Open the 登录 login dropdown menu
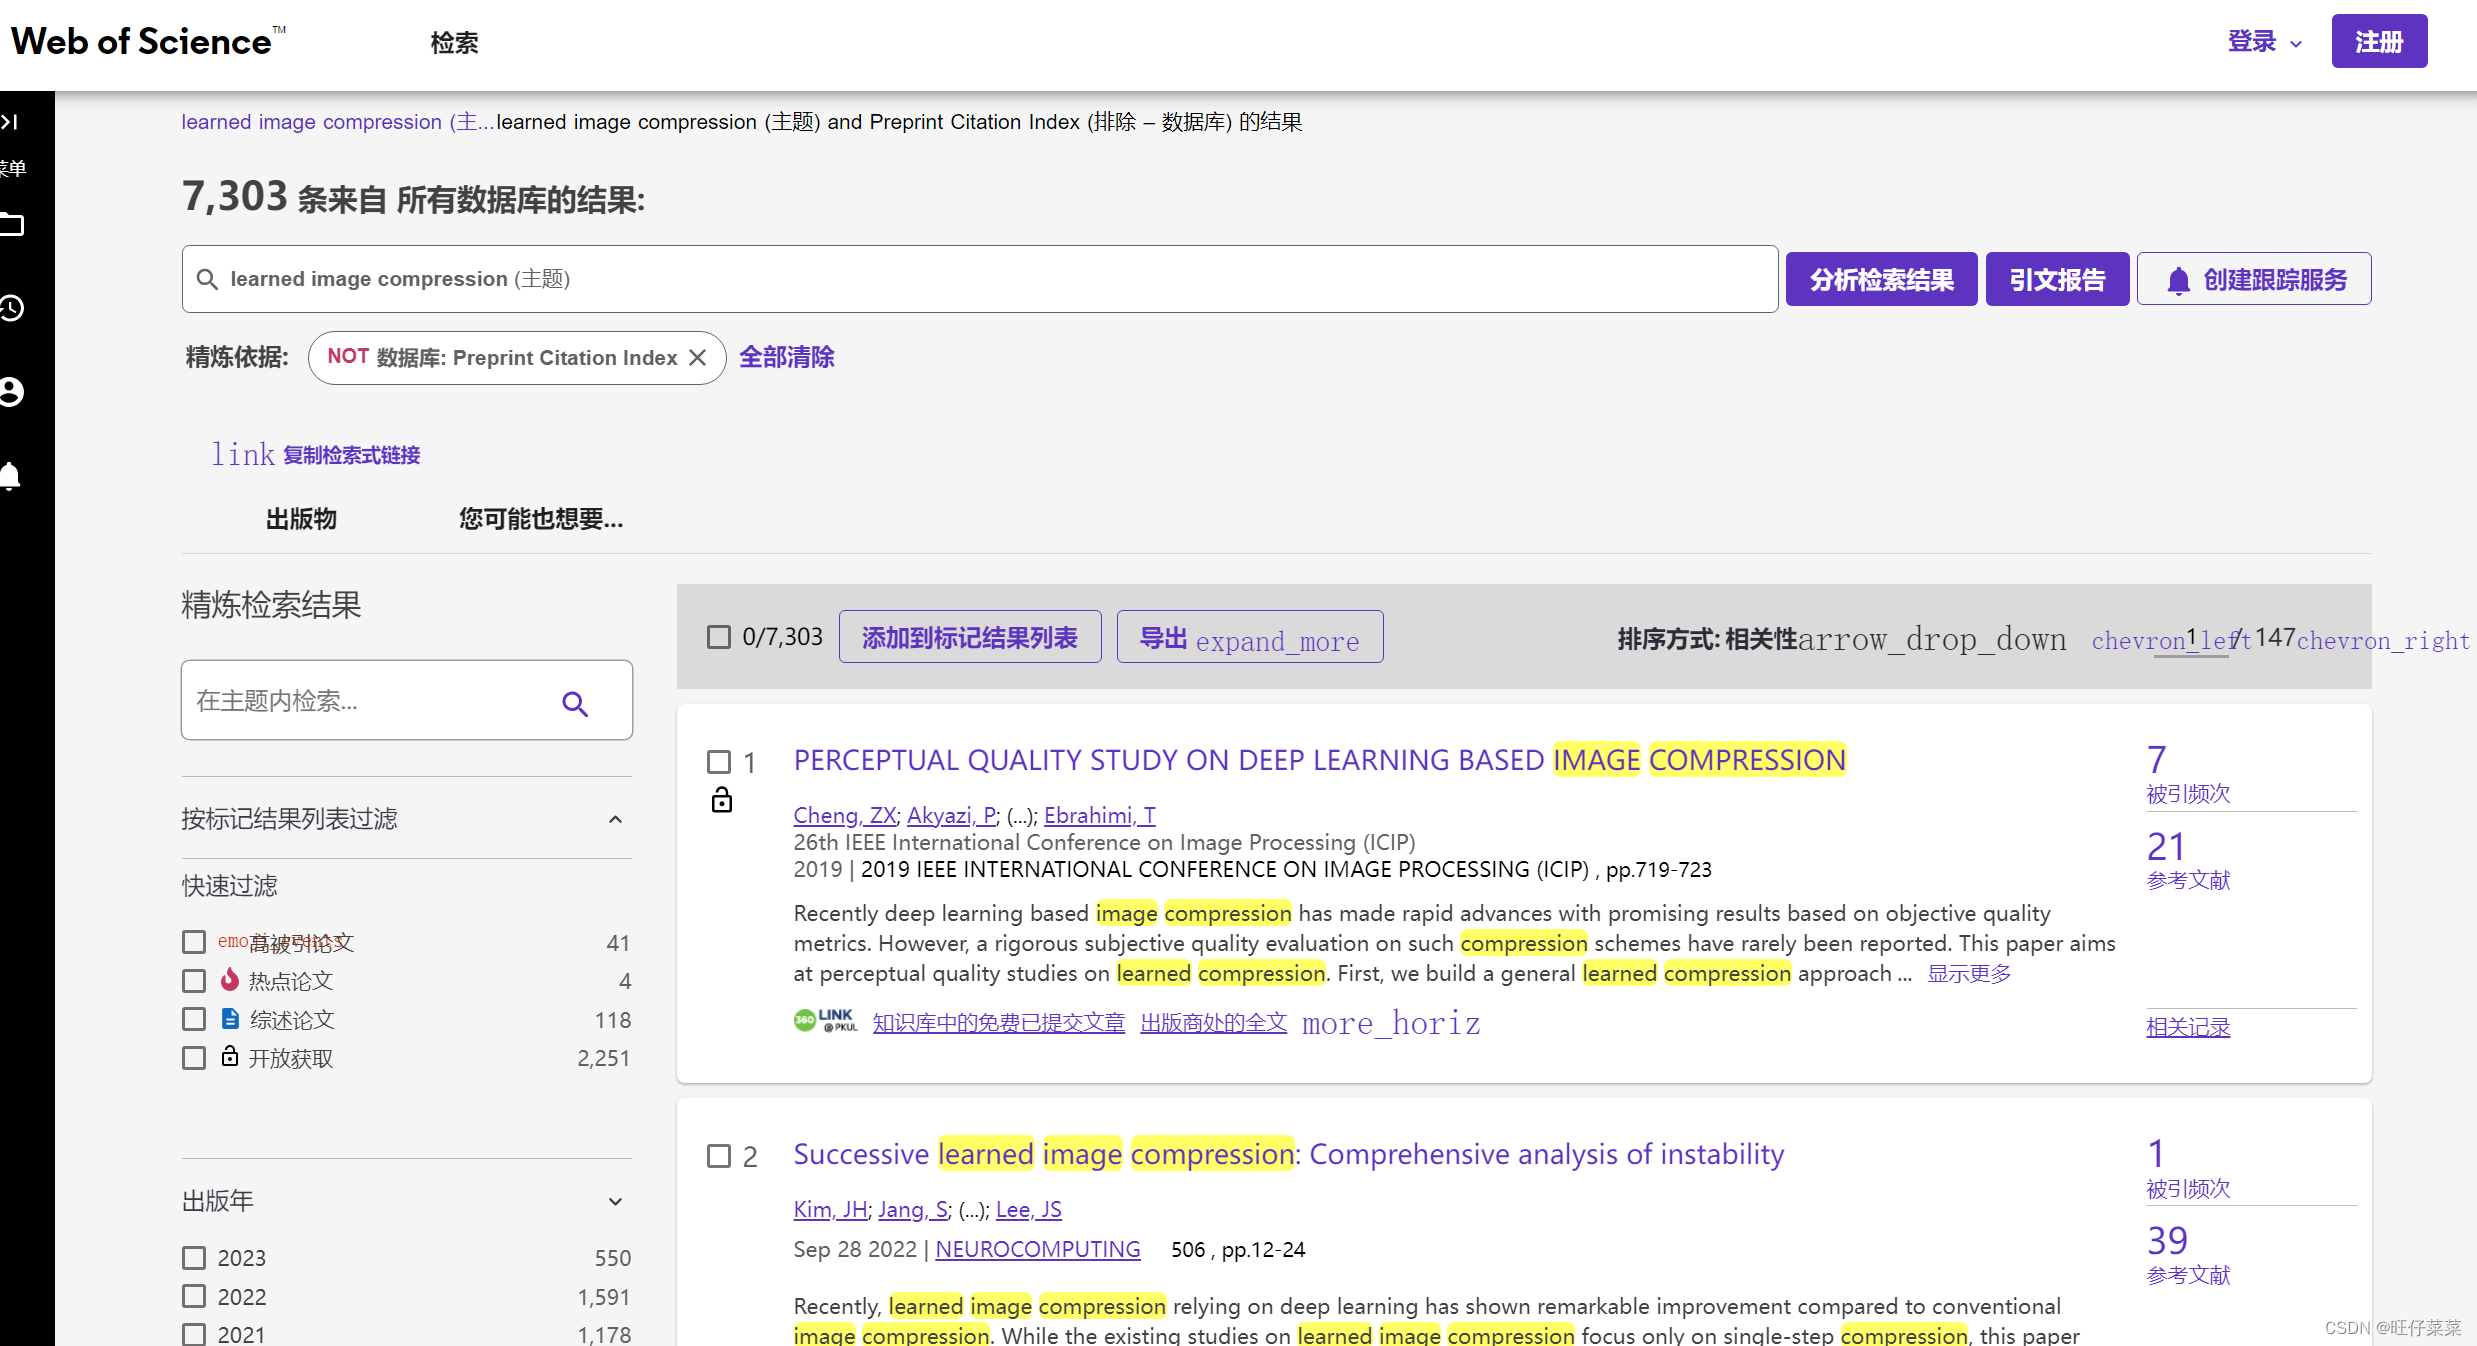Screen dimensions: 2477x1346 coord(2264,42)
